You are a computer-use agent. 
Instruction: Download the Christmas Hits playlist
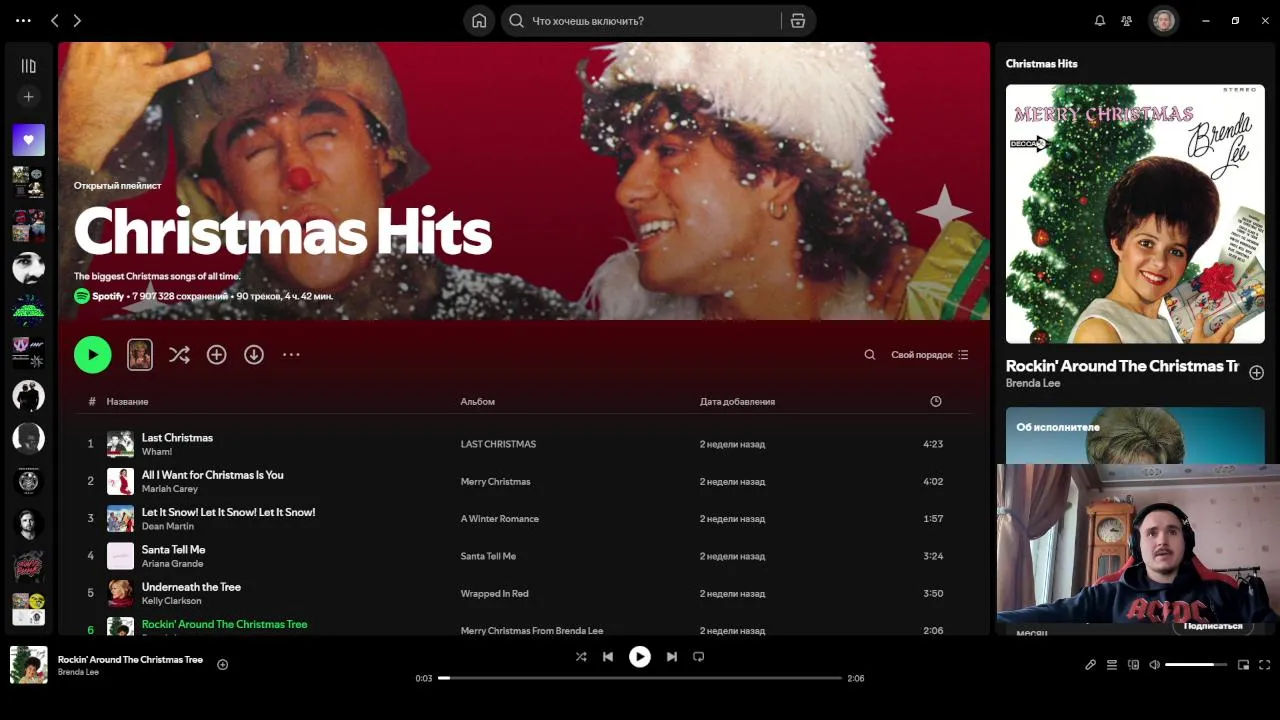254,355
